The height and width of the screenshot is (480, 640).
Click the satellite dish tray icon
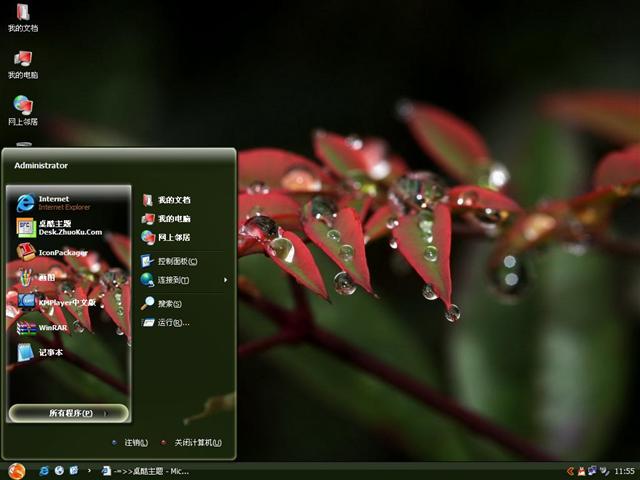point(604,471)
